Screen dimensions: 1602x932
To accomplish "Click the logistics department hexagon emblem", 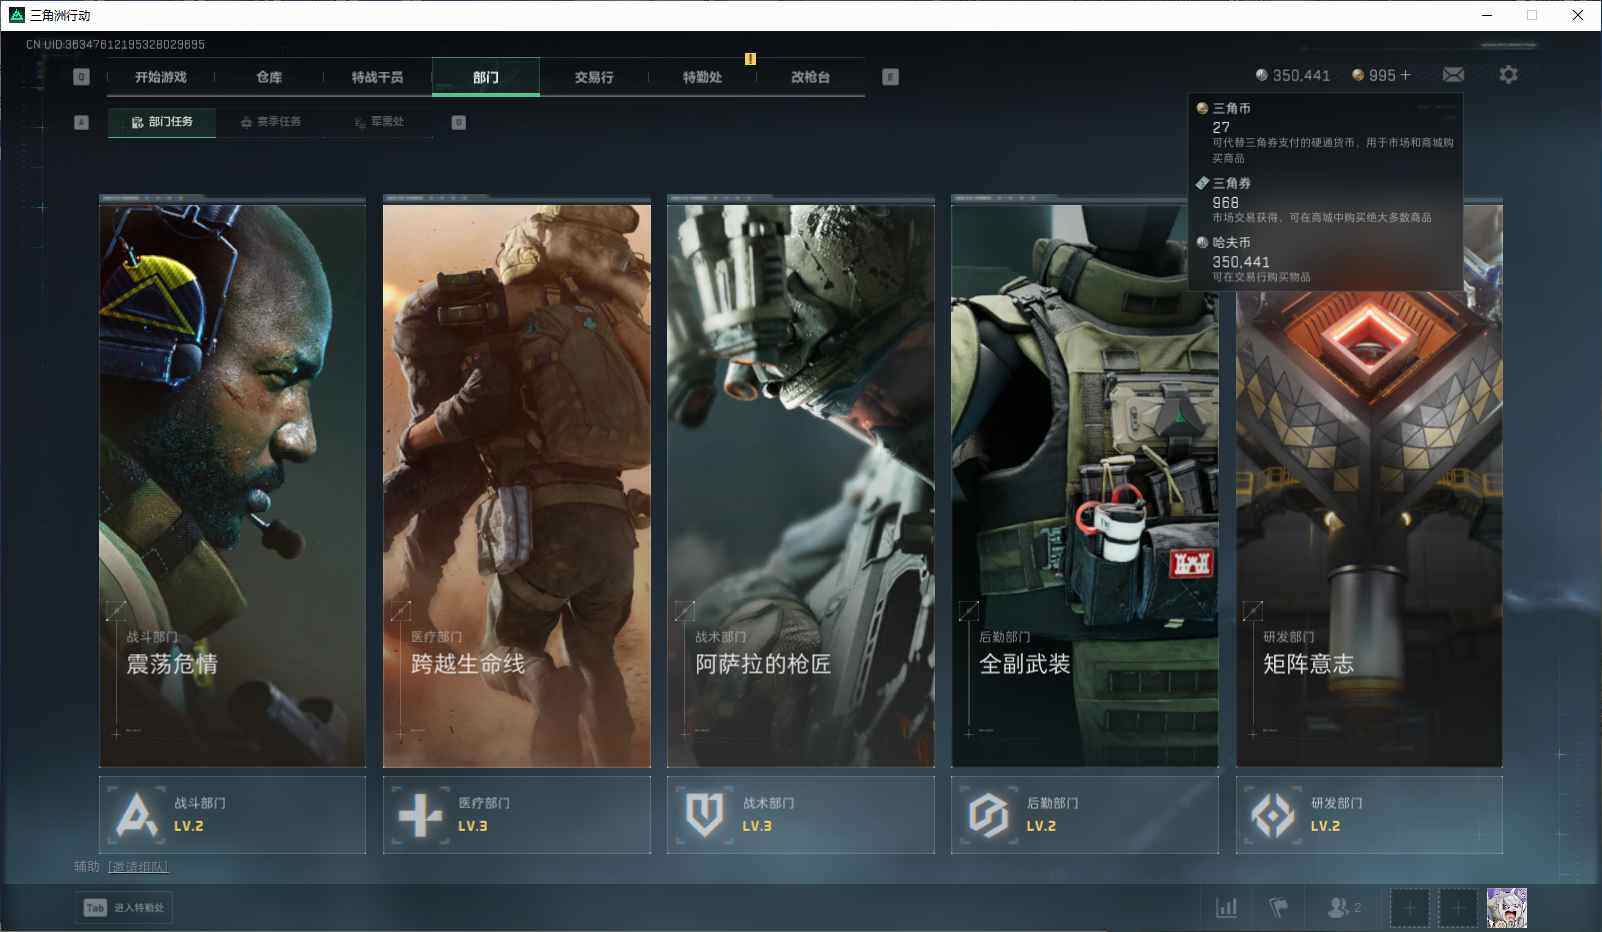I will (988, 815).
